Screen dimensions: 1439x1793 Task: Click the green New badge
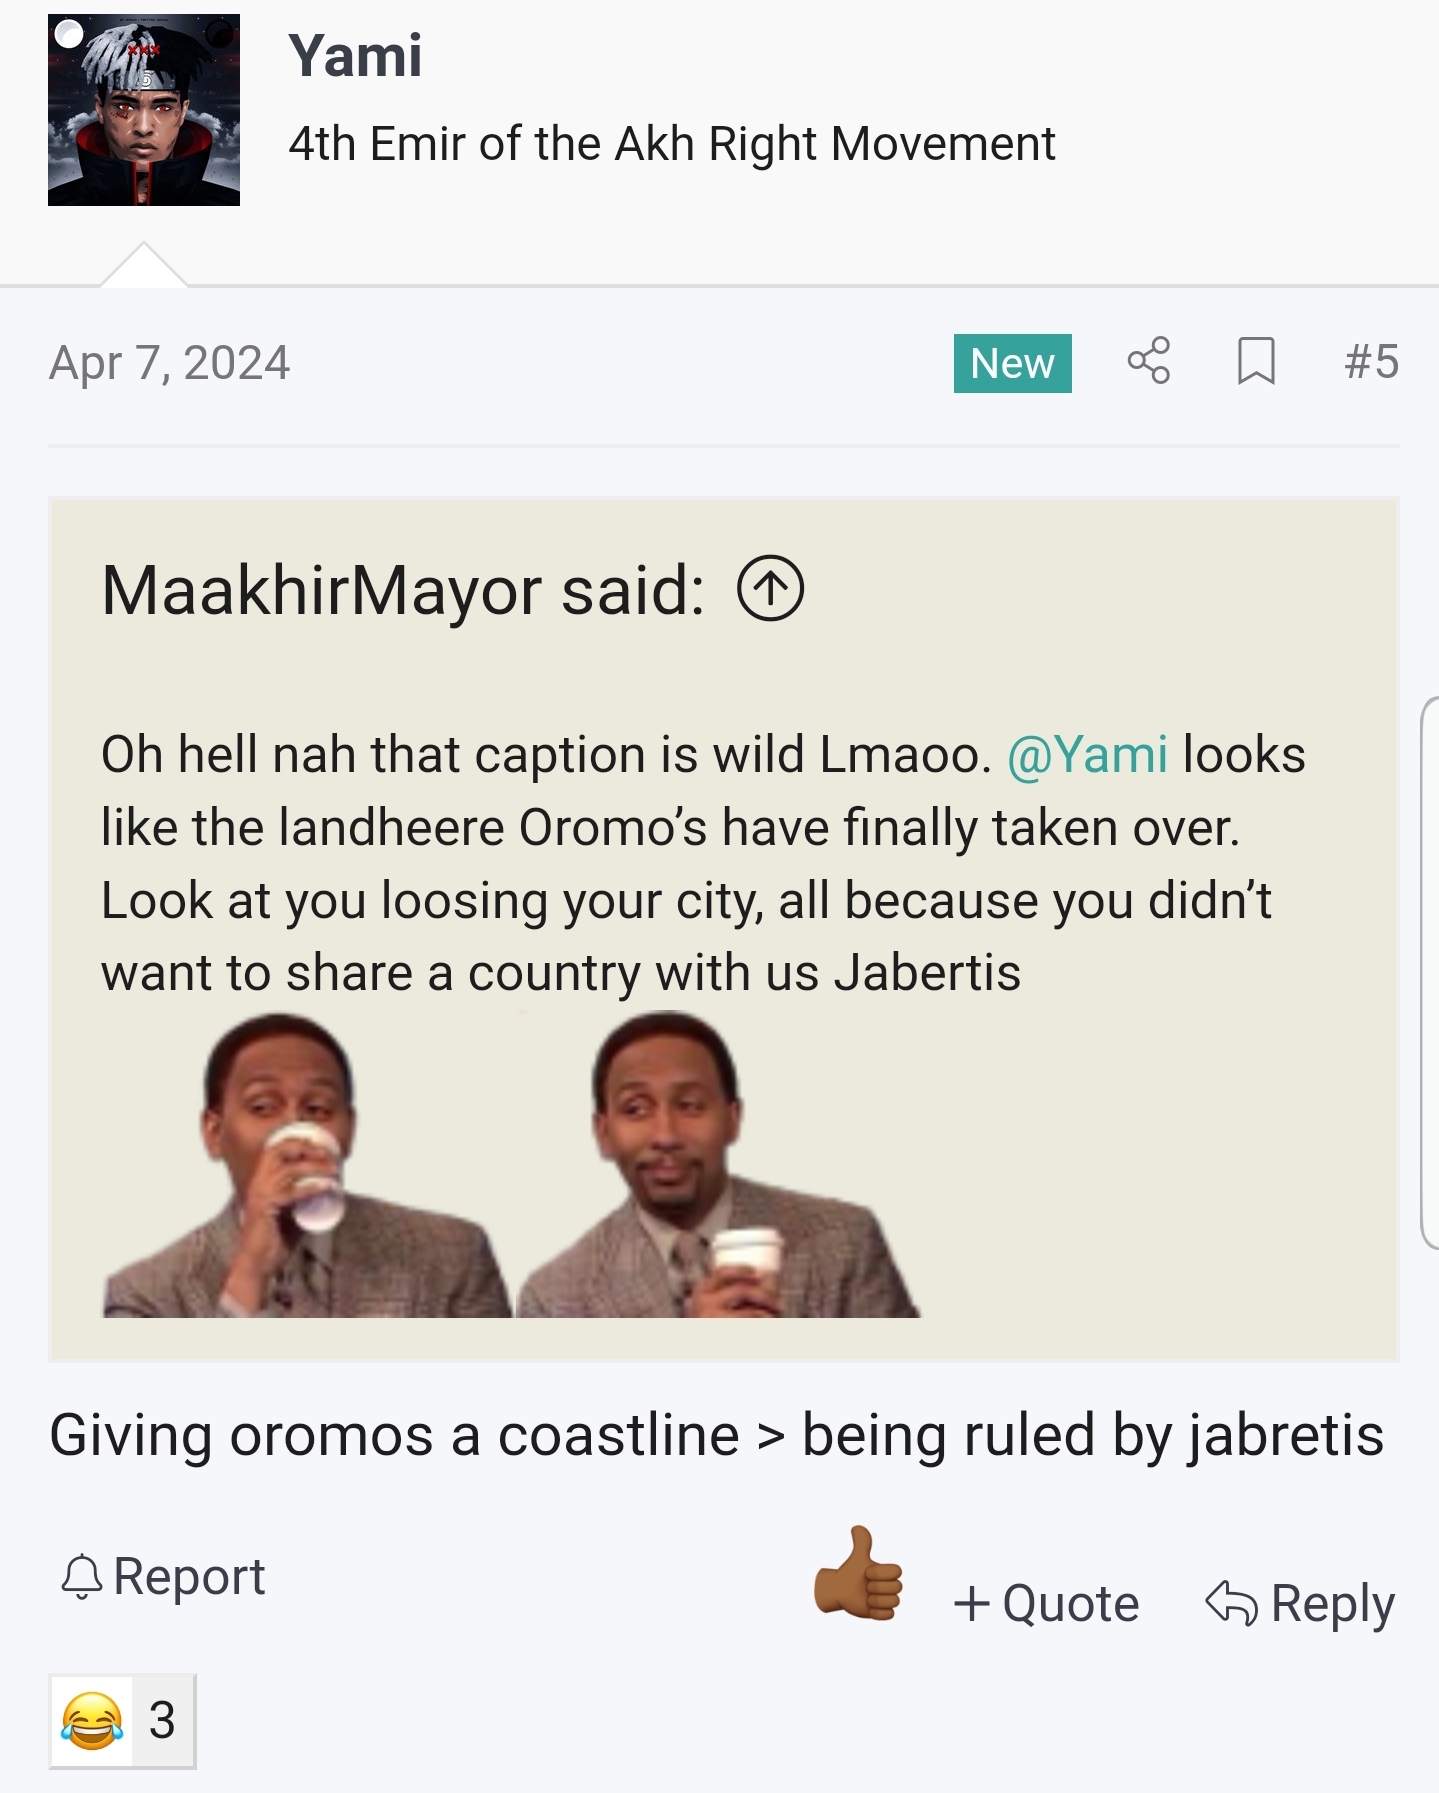point(1012,363)
